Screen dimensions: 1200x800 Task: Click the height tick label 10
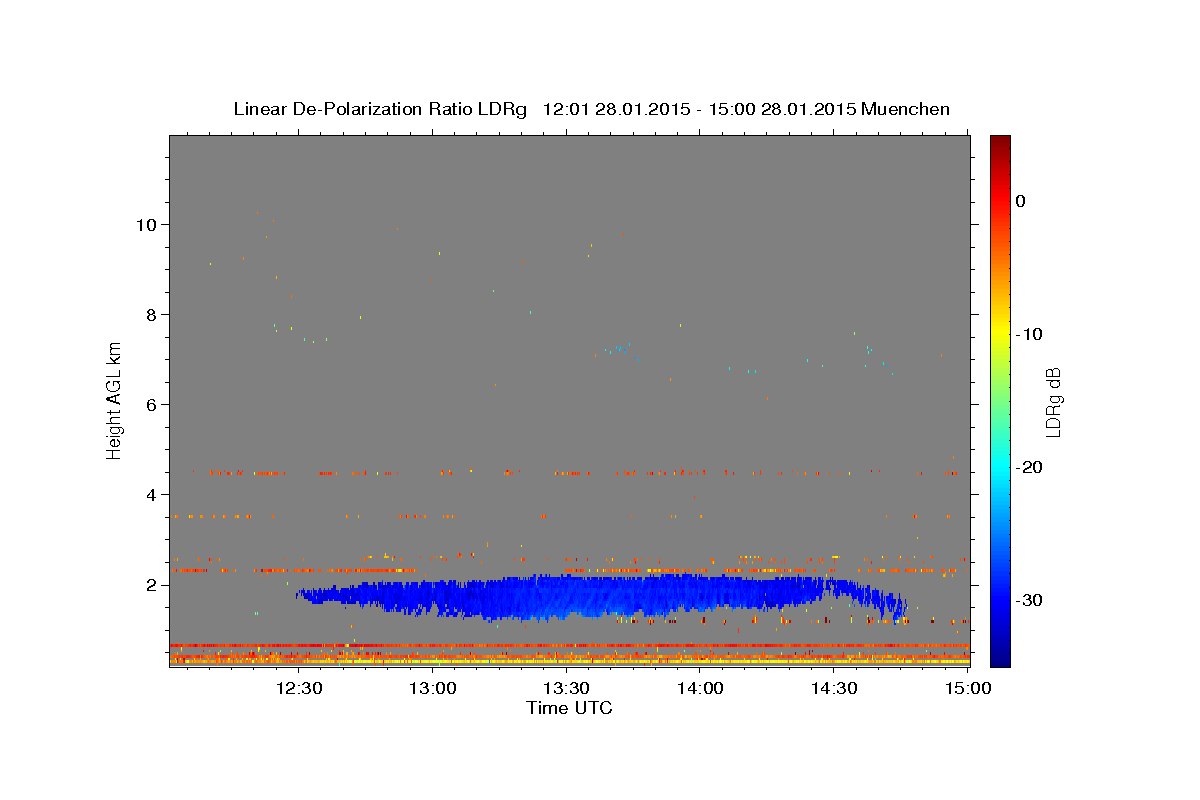148,224
